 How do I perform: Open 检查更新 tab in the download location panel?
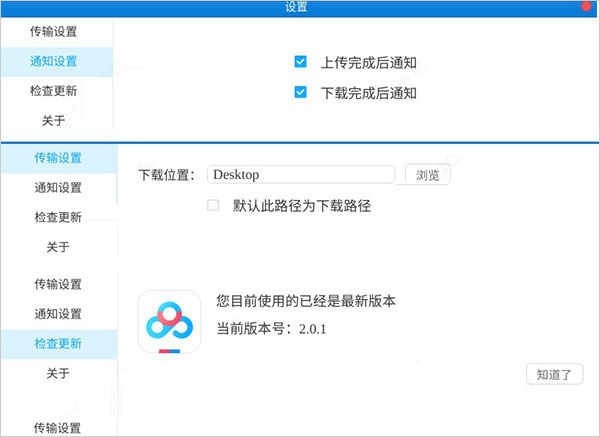coord(58,217)
